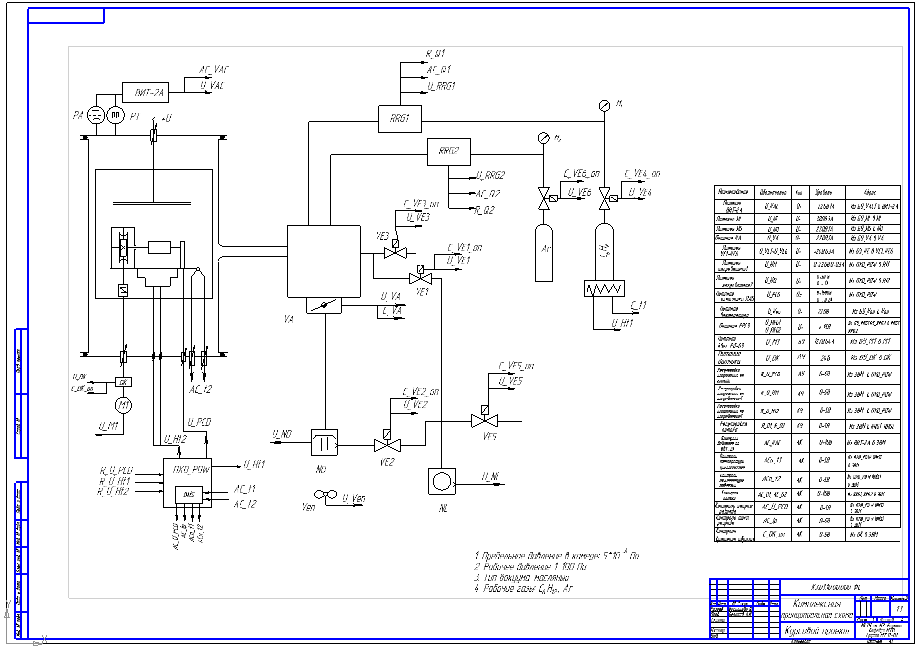Click the NL pump symbol
The width and height of the screenshot is (917, 646).
(442, 482)
